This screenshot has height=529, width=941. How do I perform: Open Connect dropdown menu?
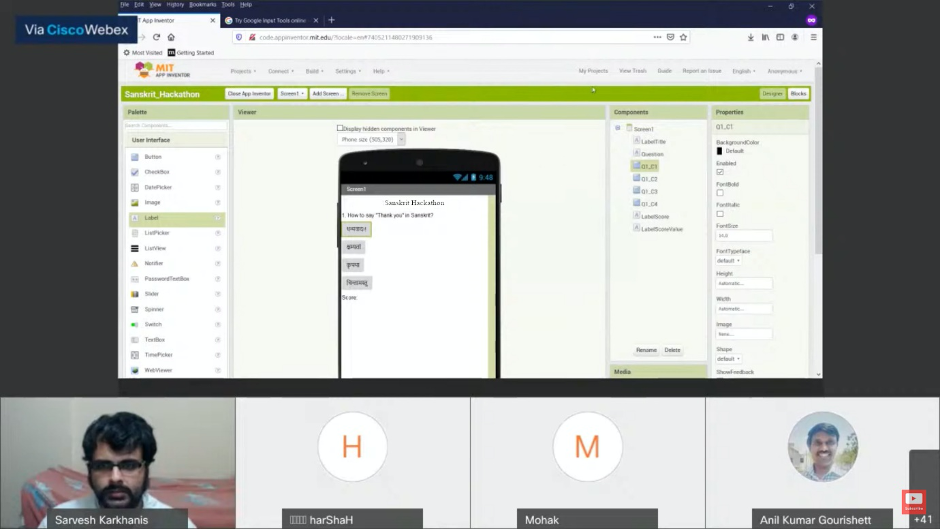pyautogui.click(x=280, y=71)
